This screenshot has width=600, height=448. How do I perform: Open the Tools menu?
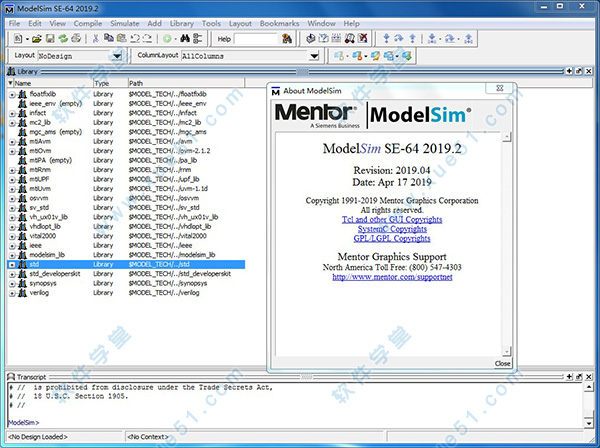point(211,23)
